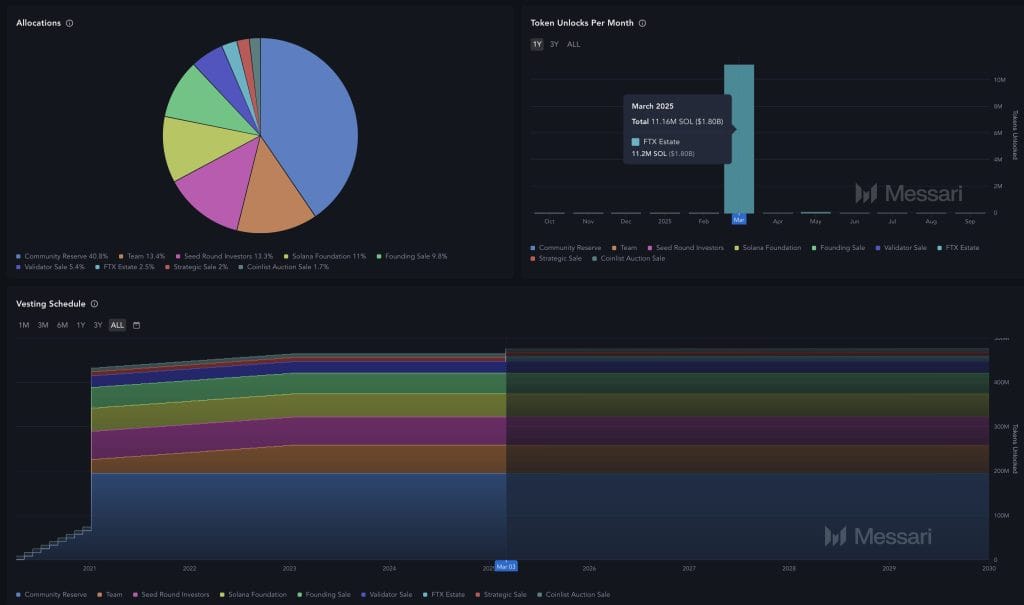The width and height of the screenshot is (1024, 605).
Task: Set Vesting Schedule range to 1M
Action: 24,325
